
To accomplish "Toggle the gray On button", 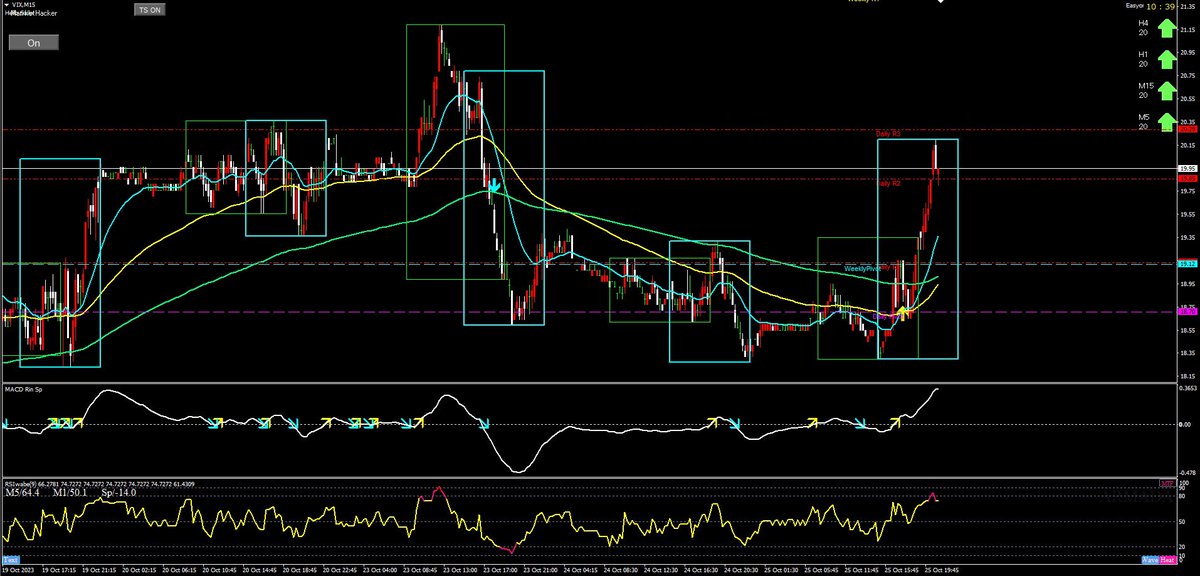I will coord(34,42).
